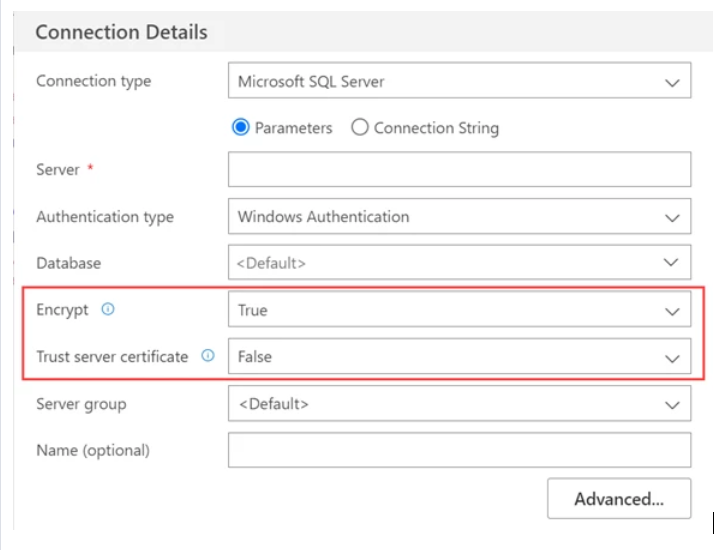
Task: Click the Name (optional) text field
Action: [459, 450]
